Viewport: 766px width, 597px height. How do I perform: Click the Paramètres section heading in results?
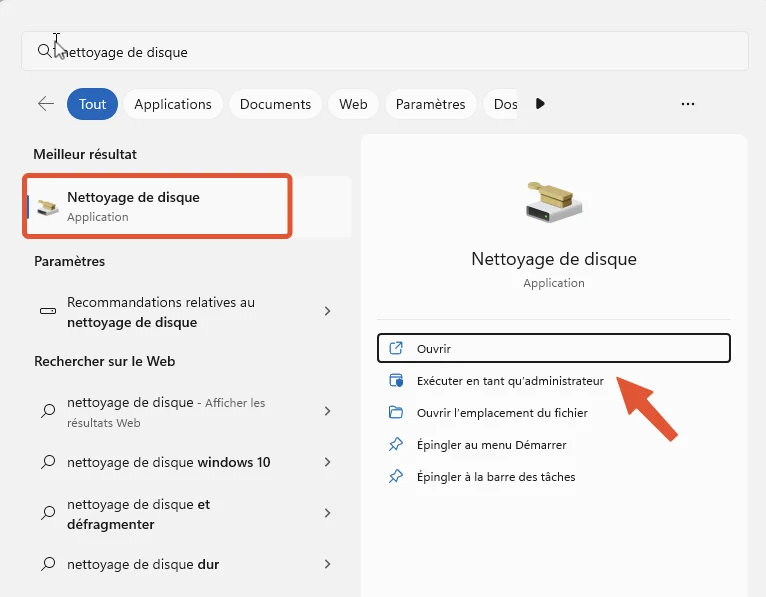pyautogui.click(x=69, y=261)
